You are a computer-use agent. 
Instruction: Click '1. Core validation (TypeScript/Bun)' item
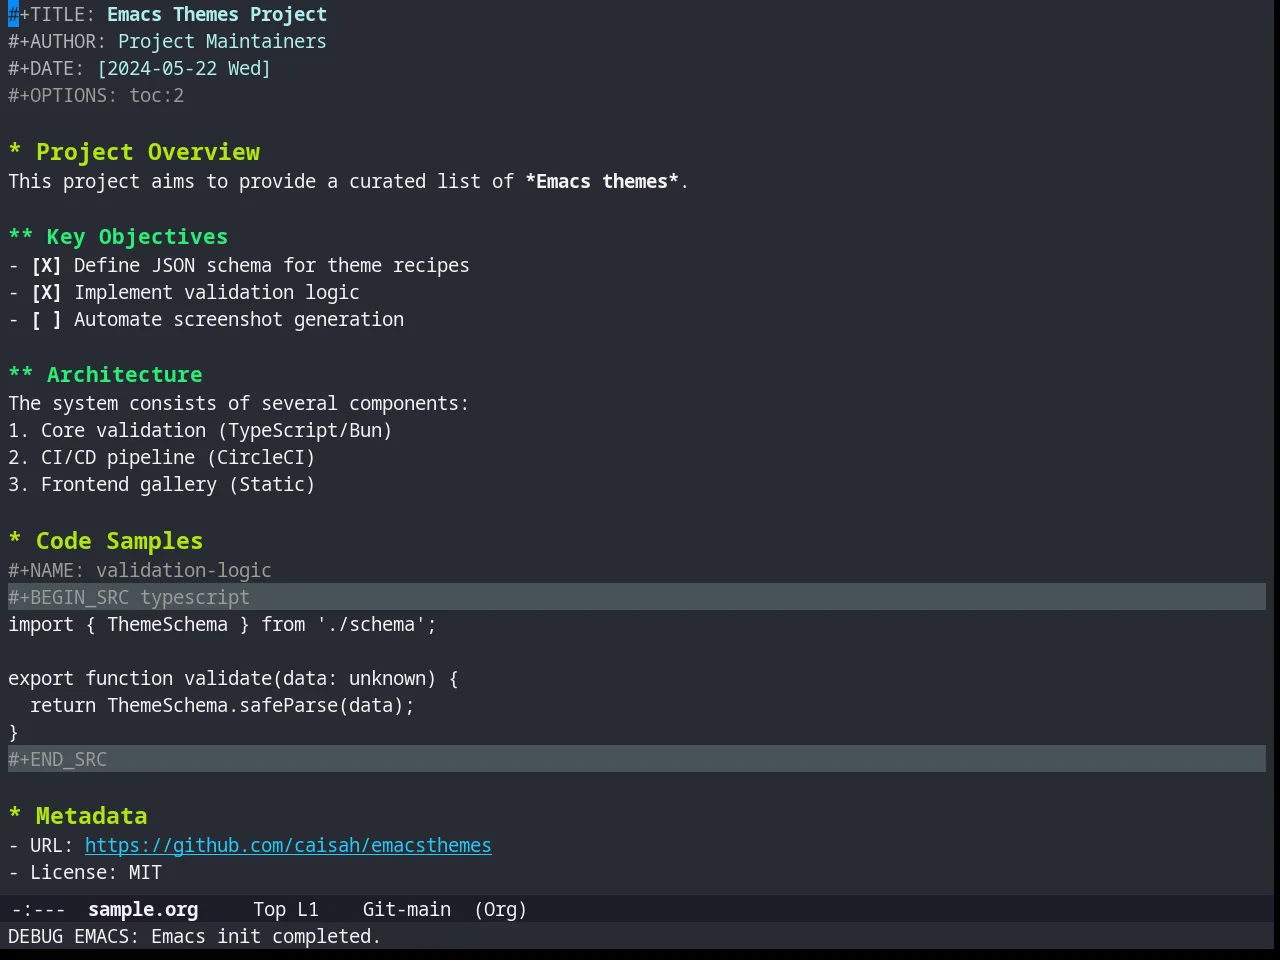[200, 430]
